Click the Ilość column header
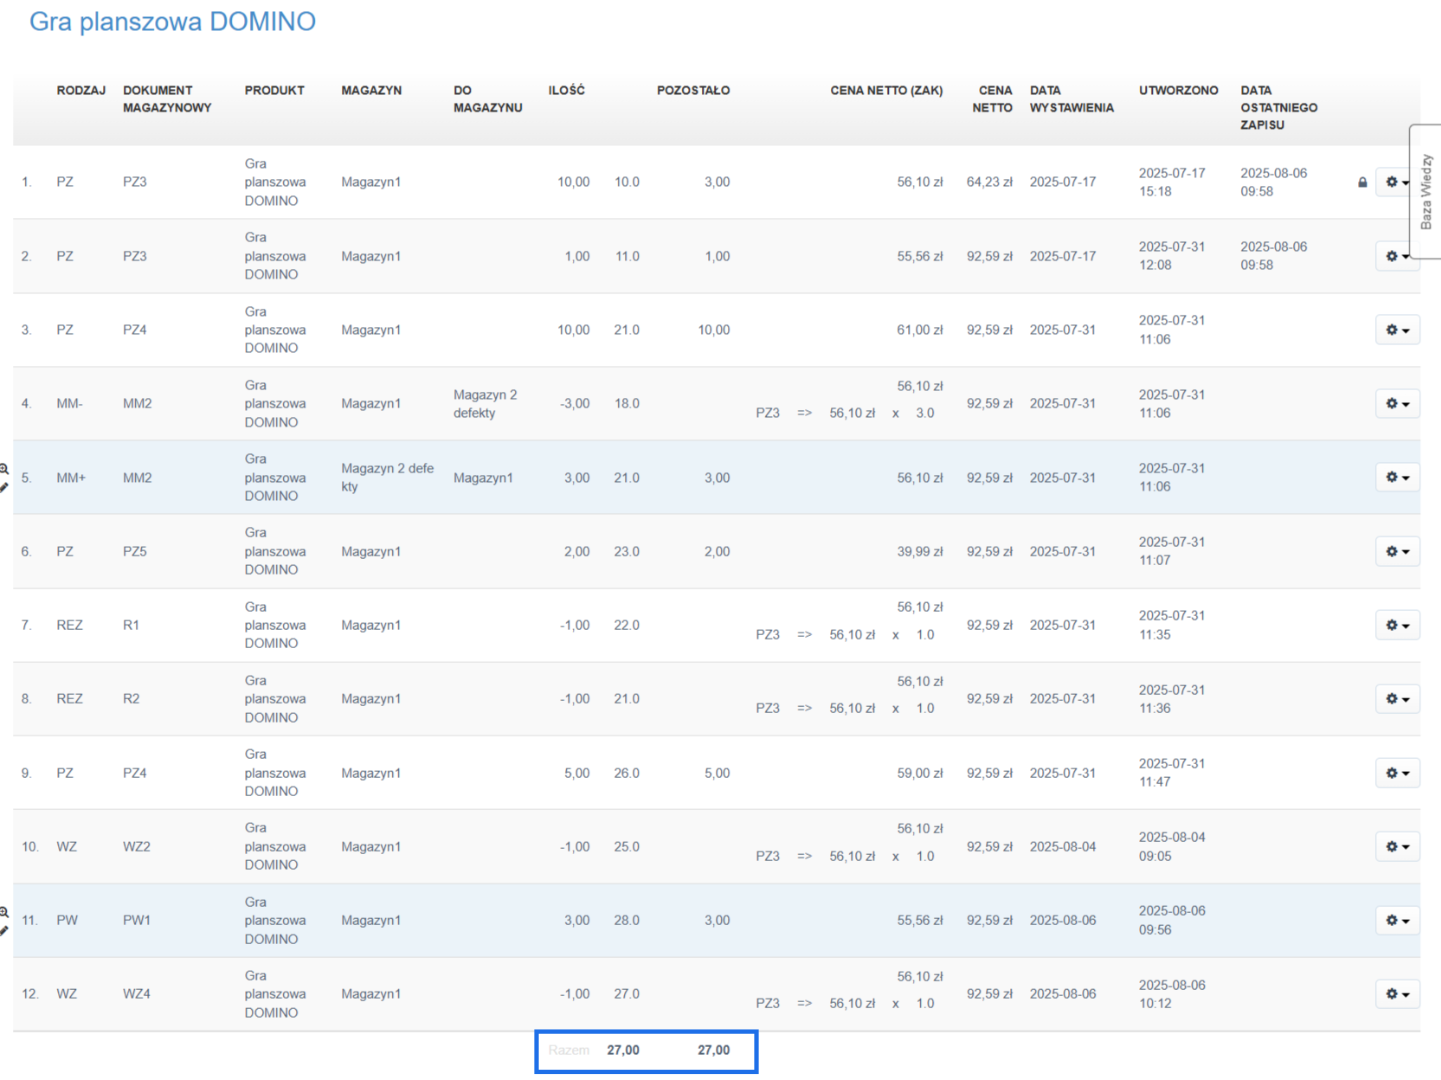 (566, 90)
